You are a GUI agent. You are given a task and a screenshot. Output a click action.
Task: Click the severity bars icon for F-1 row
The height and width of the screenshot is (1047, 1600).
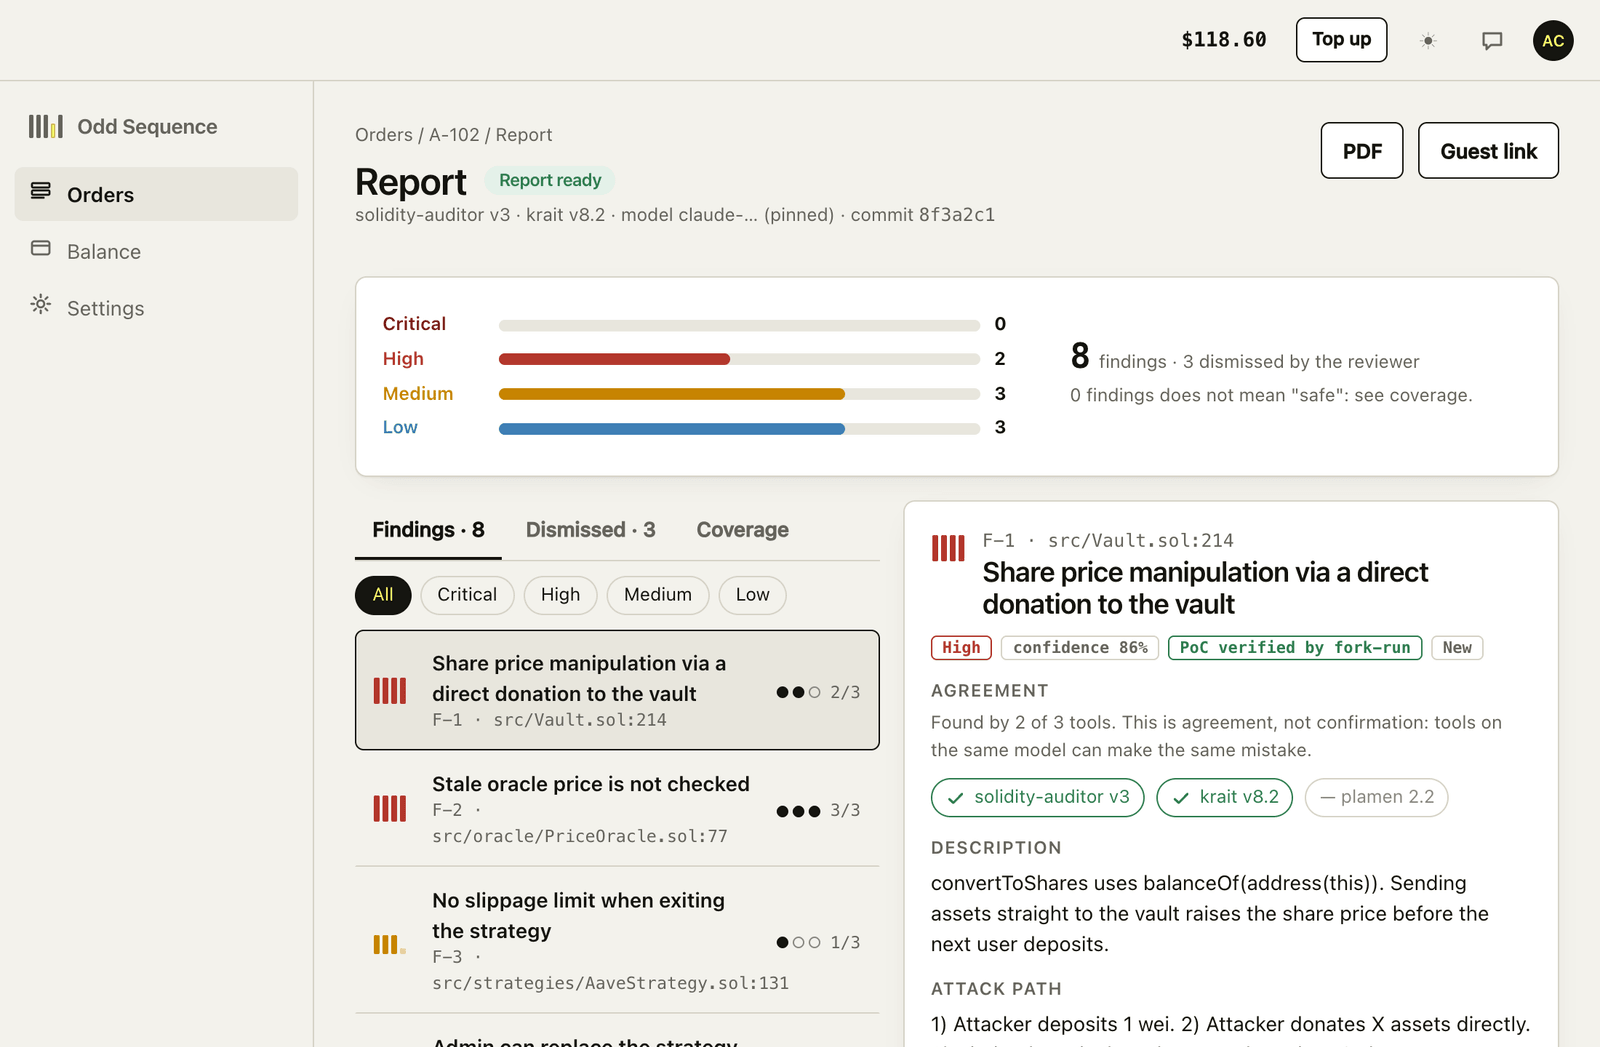tap(390, 691)
